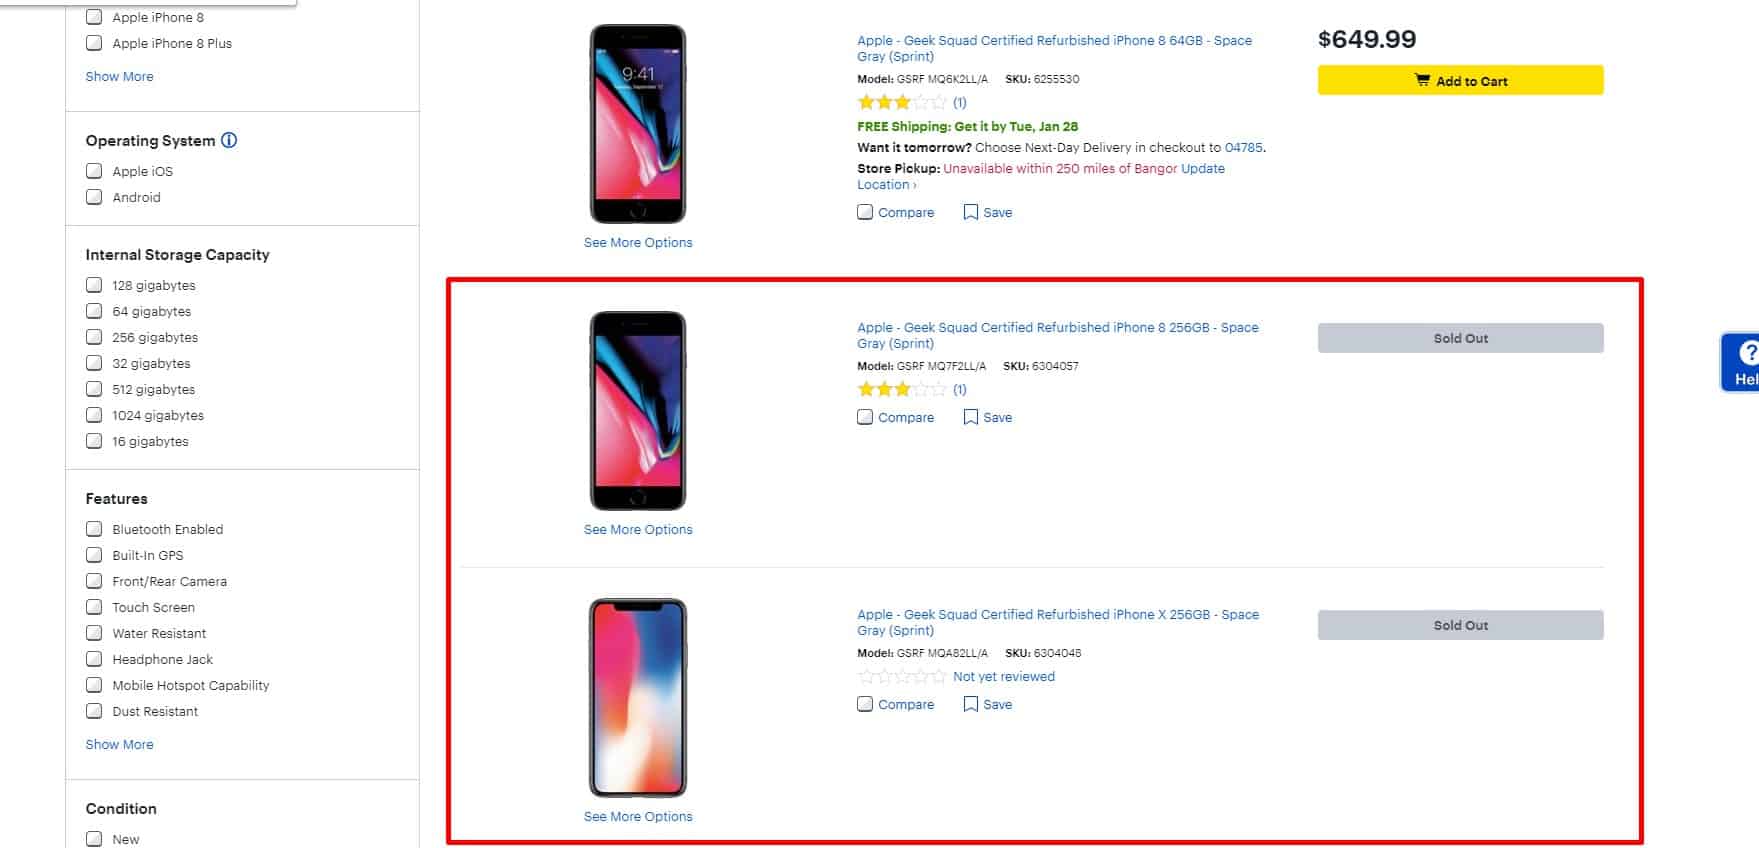Expand Show More under Features filters
The height and width of the screenshot is (848, 1759).
point(119,744)
